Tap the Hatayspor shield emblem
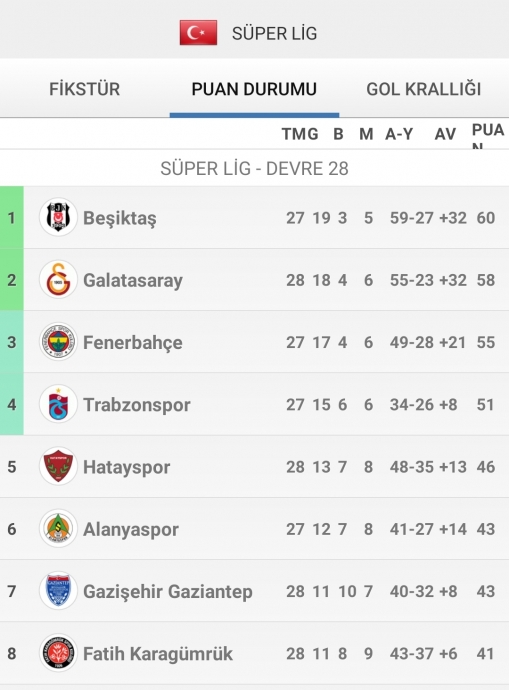Screen dimensions: 509x690 (58, 466)
